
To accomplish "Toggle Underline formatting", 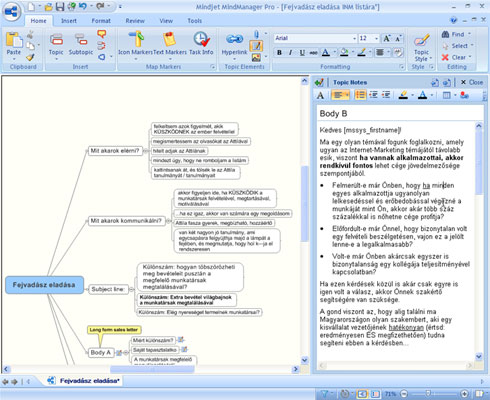I will 302,52.
